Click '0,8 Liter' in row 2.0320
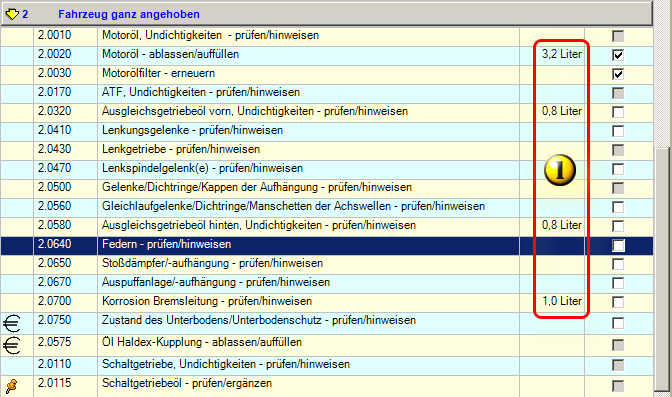Screen dimensions: 672x397 tap(562, 111)
